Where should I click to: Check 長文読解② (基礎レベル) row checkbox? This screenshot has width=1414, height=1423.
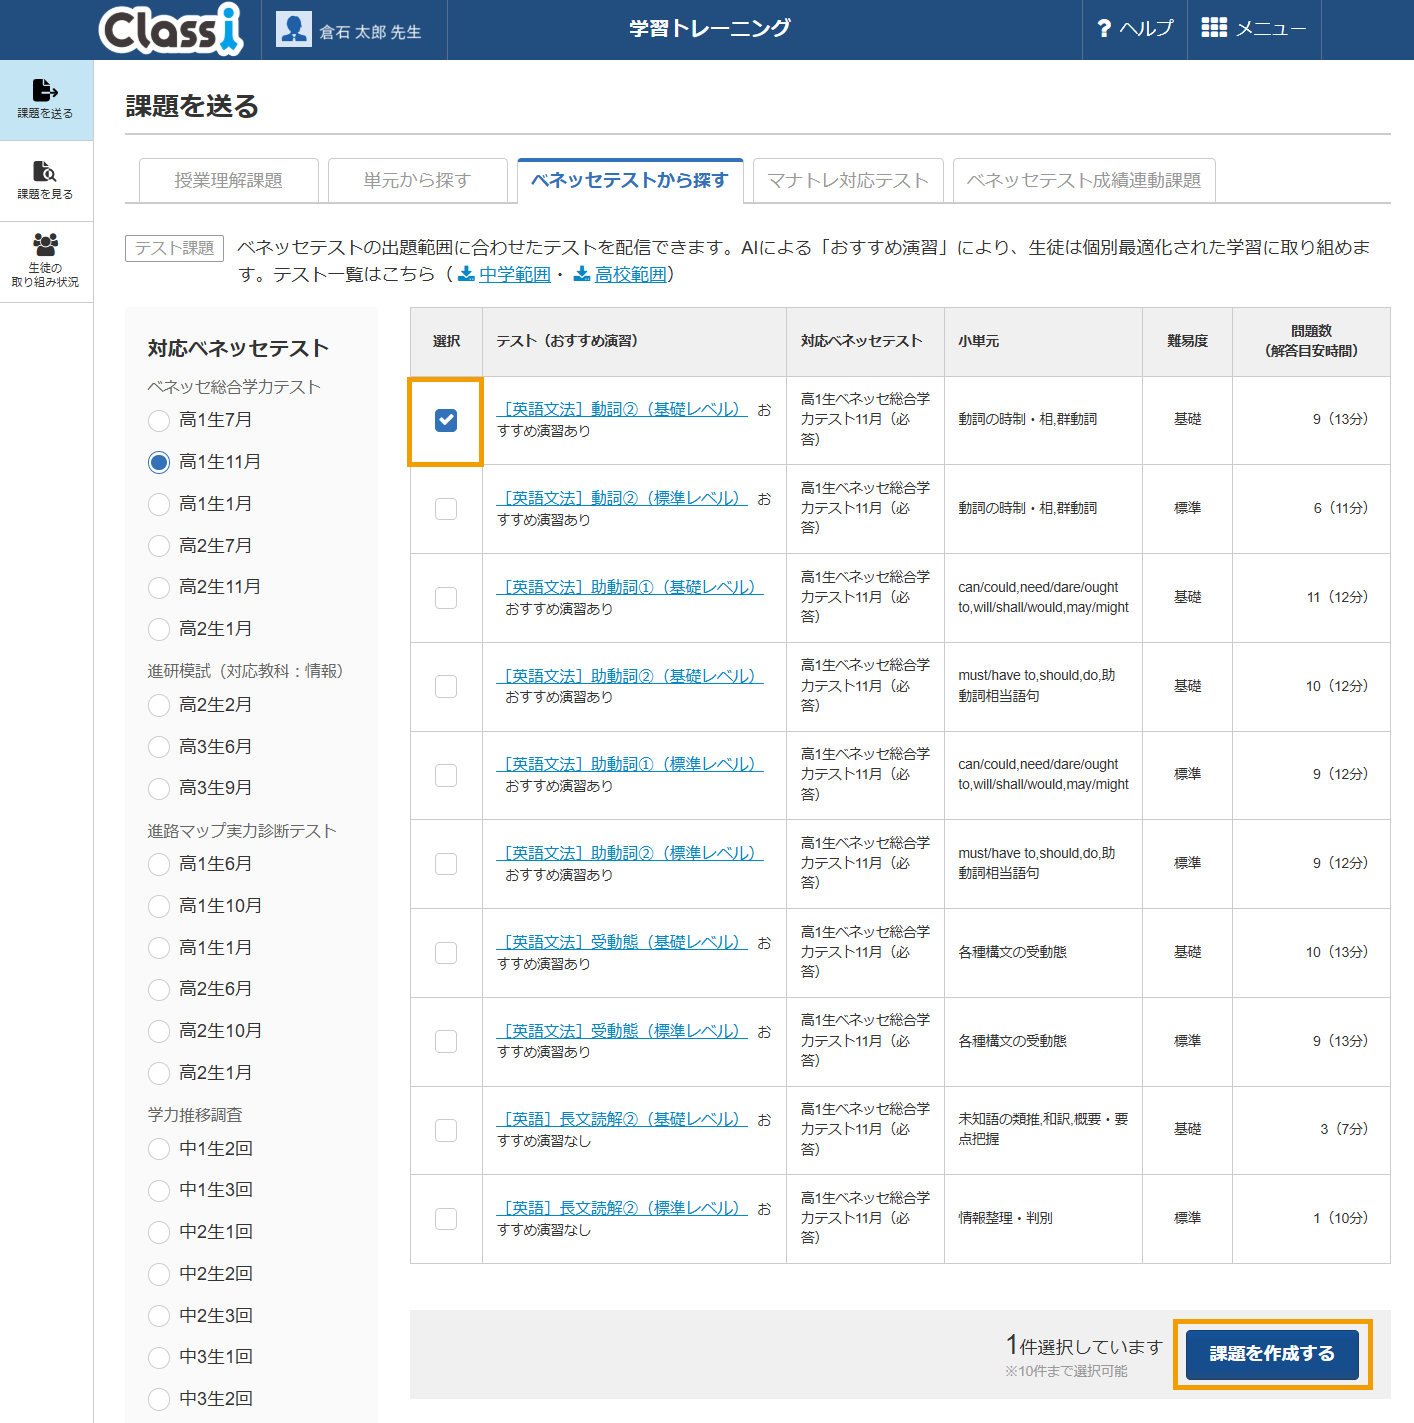tap(446, 1131)
